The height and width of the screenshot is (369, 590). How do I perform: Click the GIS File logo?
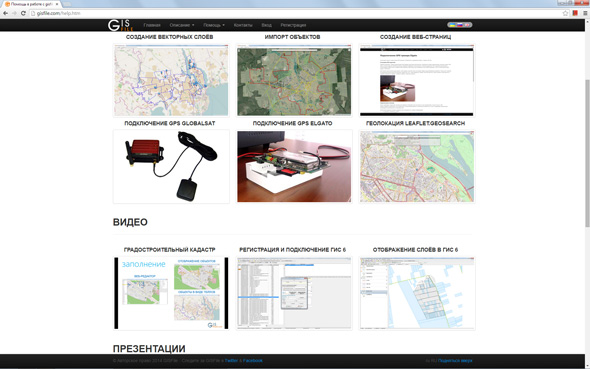[x=120, y=25]
